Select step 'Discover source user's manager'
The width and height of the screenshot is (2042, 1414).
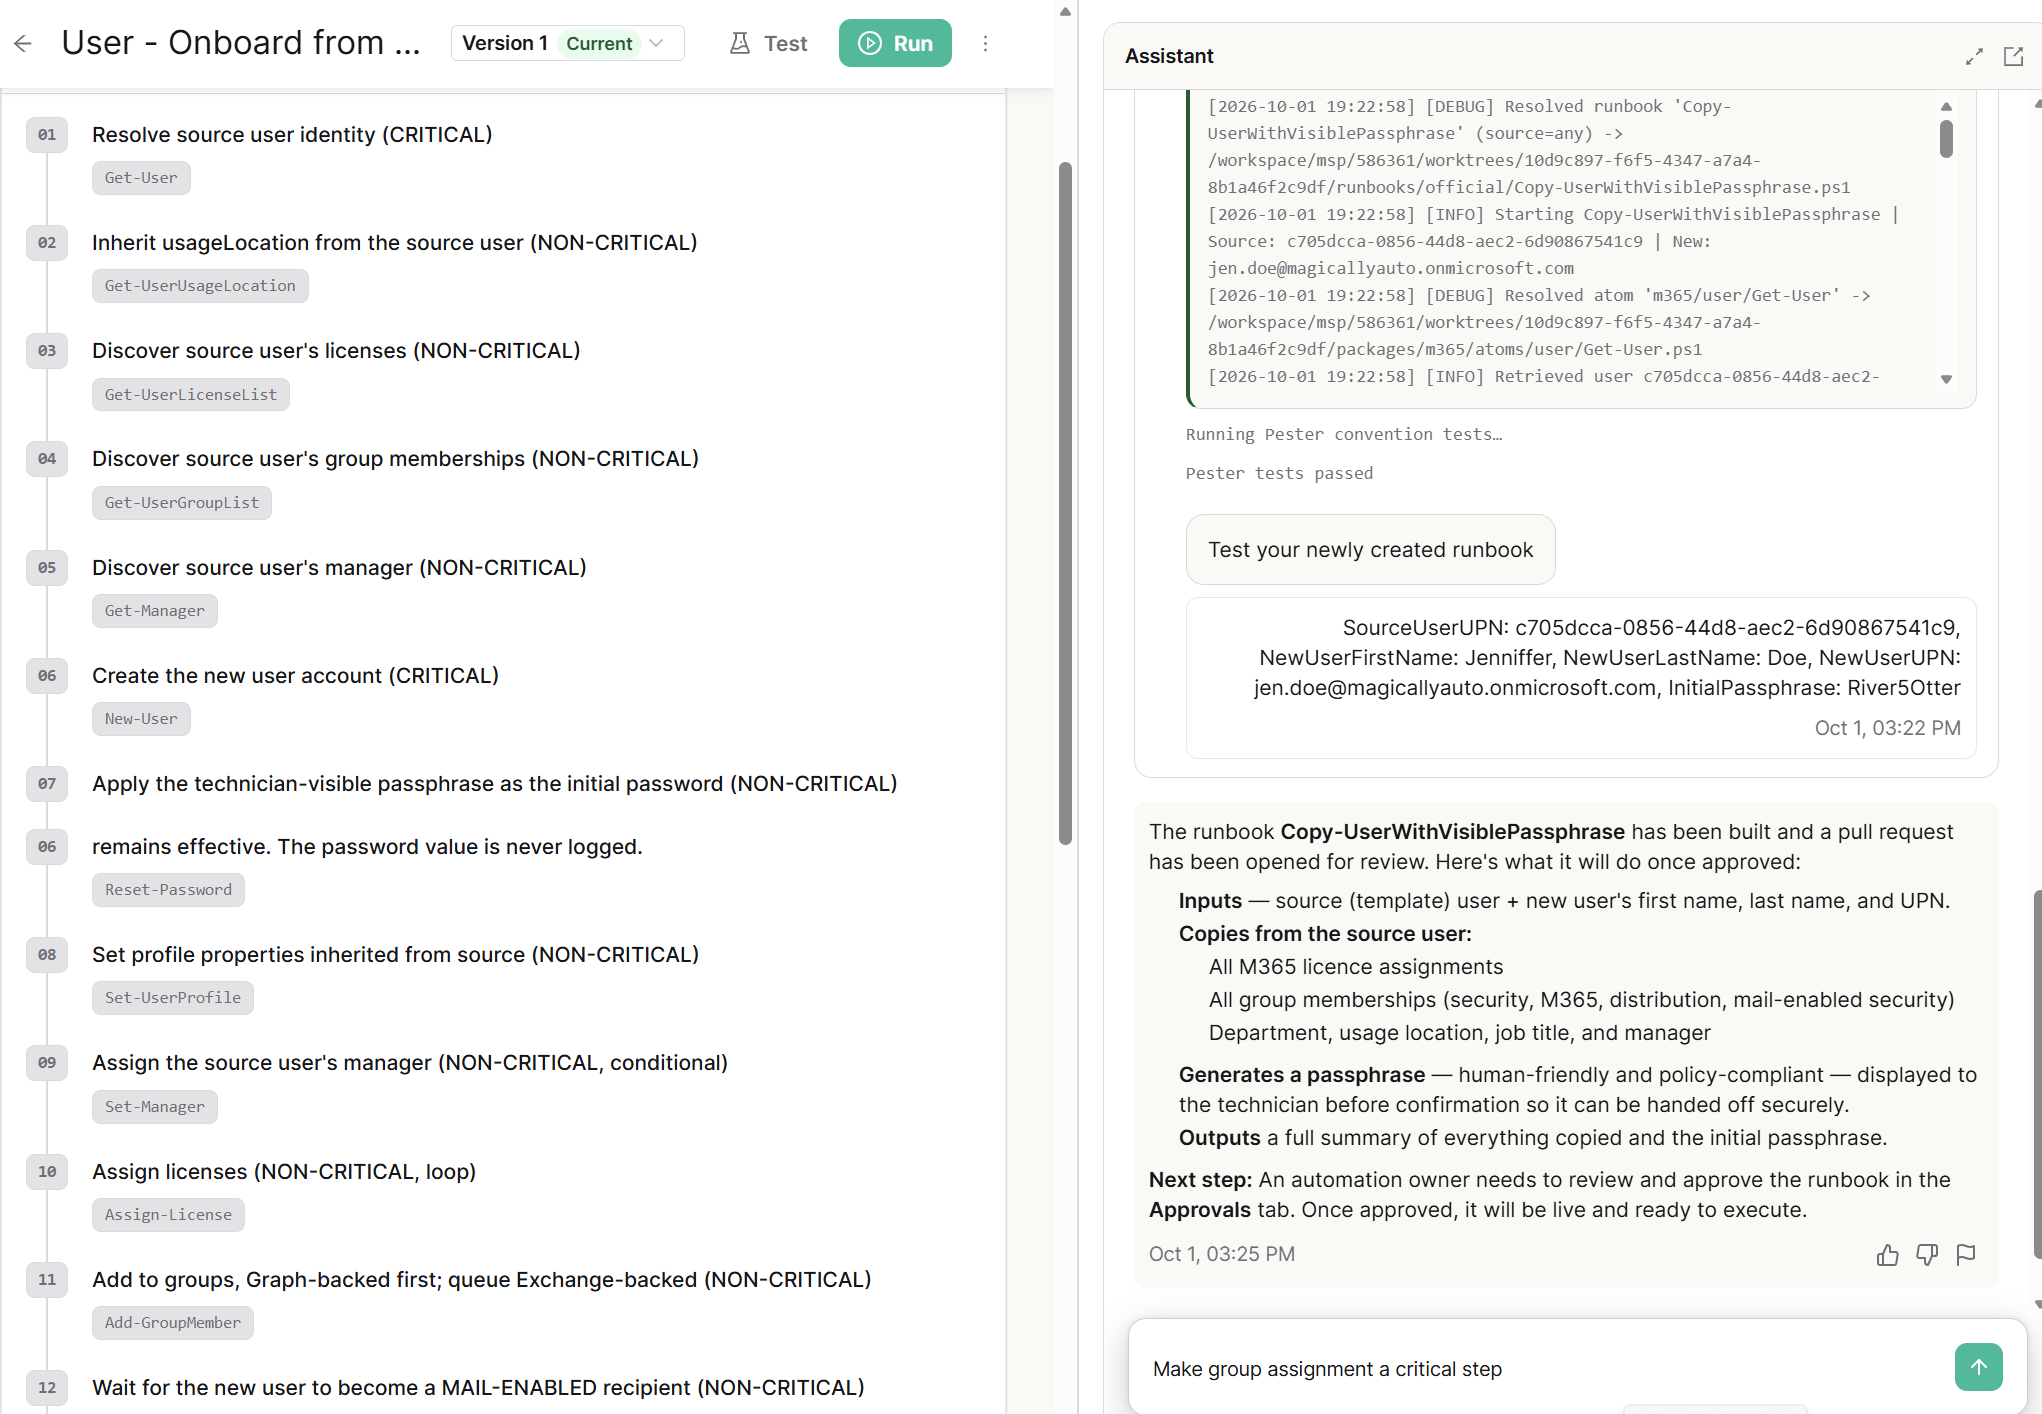pos(339,567)
